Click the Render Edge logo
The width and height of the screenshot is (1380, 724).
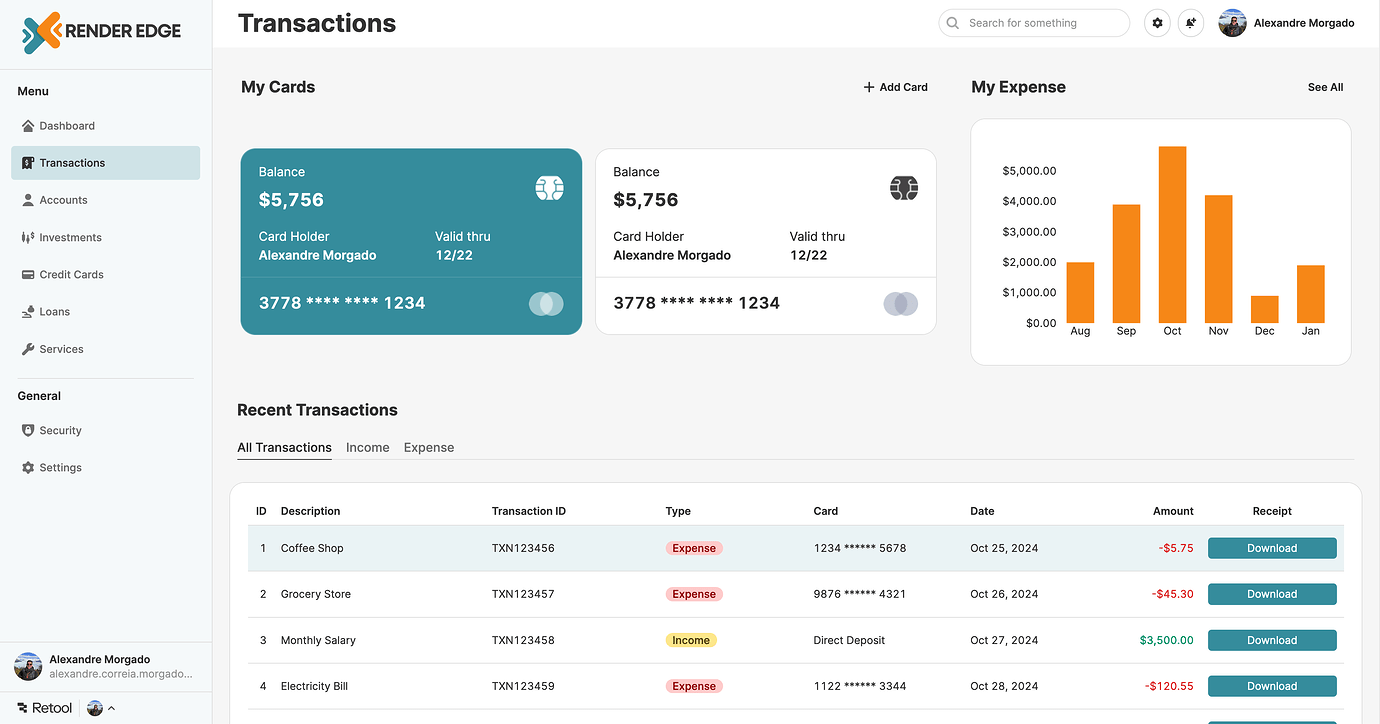100,31
